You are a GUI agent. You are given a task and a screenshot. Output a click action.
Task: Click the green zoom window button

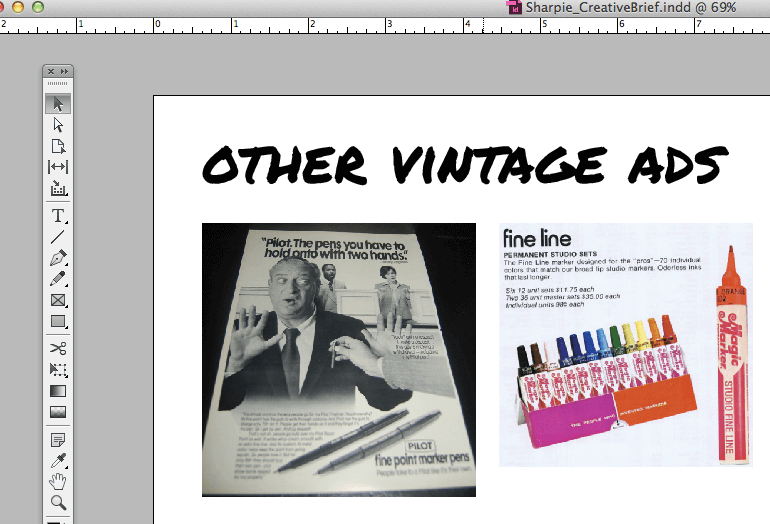[38, 7]
